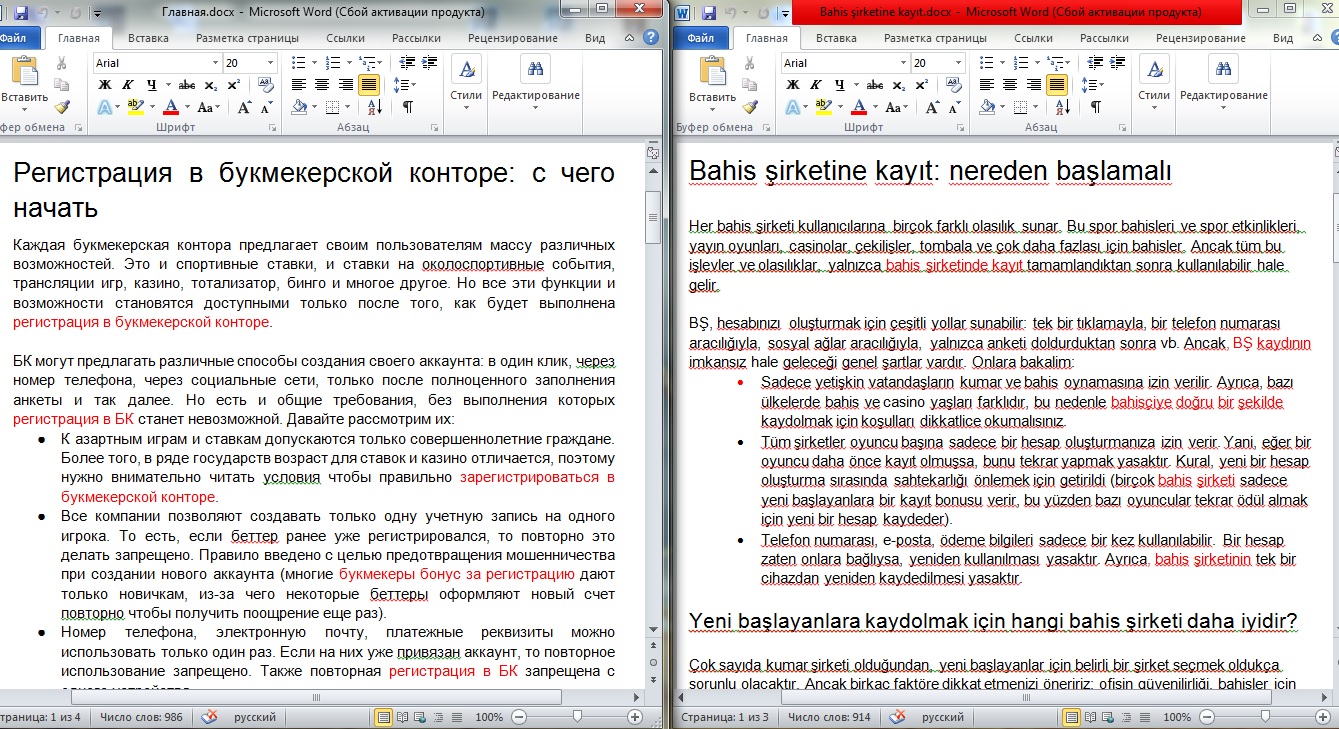
Task: Click superscript in Bahis şirketine kayıt window
Action: click(x=921, y=85)
